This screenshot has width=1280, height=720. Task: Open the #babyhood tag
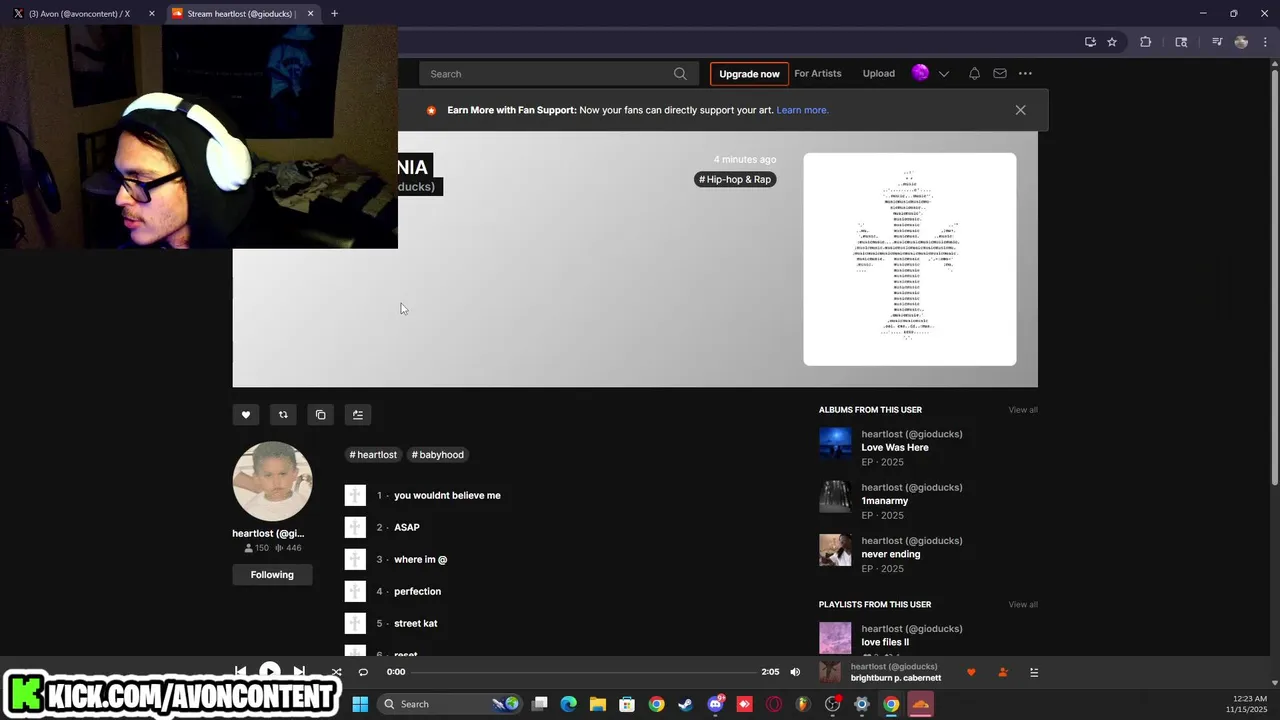click(438, 455)
